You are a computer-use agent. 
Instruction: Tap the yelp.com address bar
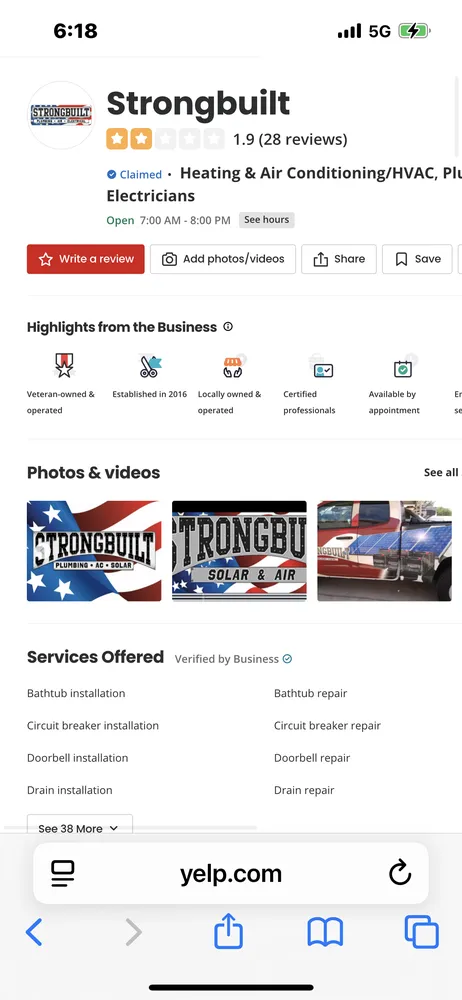point(230,873)
